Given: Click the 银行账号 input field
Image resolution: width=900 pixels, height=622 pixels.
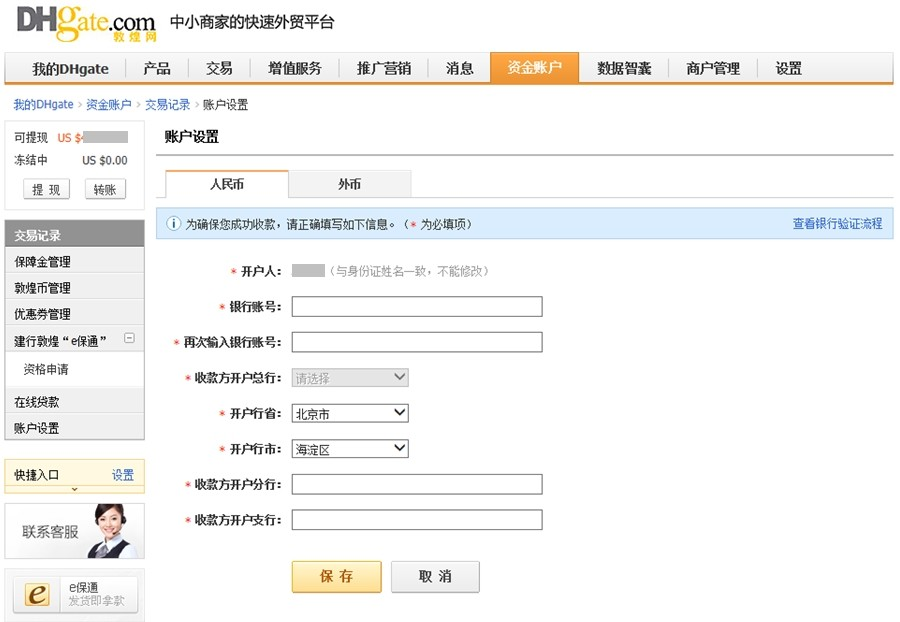Looking at the screenshot, I should (x=416, y=306).
